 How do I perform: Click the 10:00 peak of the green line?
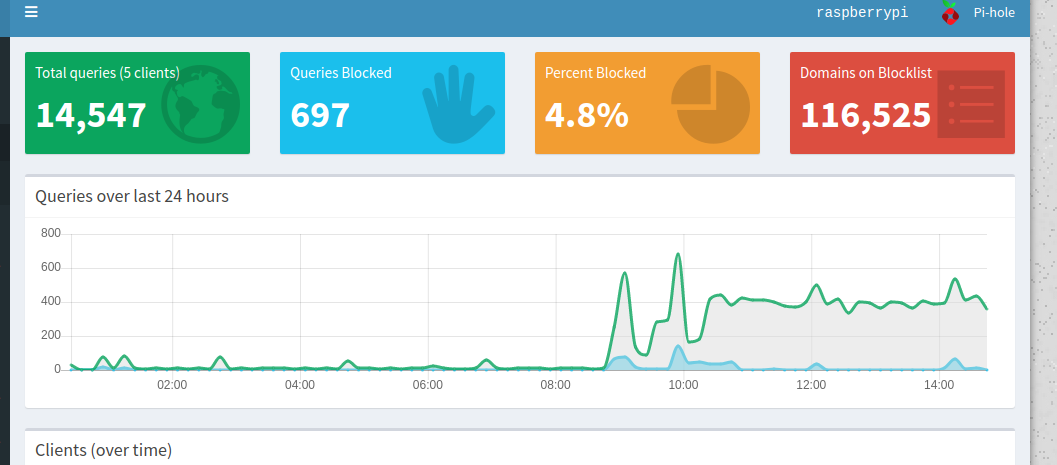point(677,255)
